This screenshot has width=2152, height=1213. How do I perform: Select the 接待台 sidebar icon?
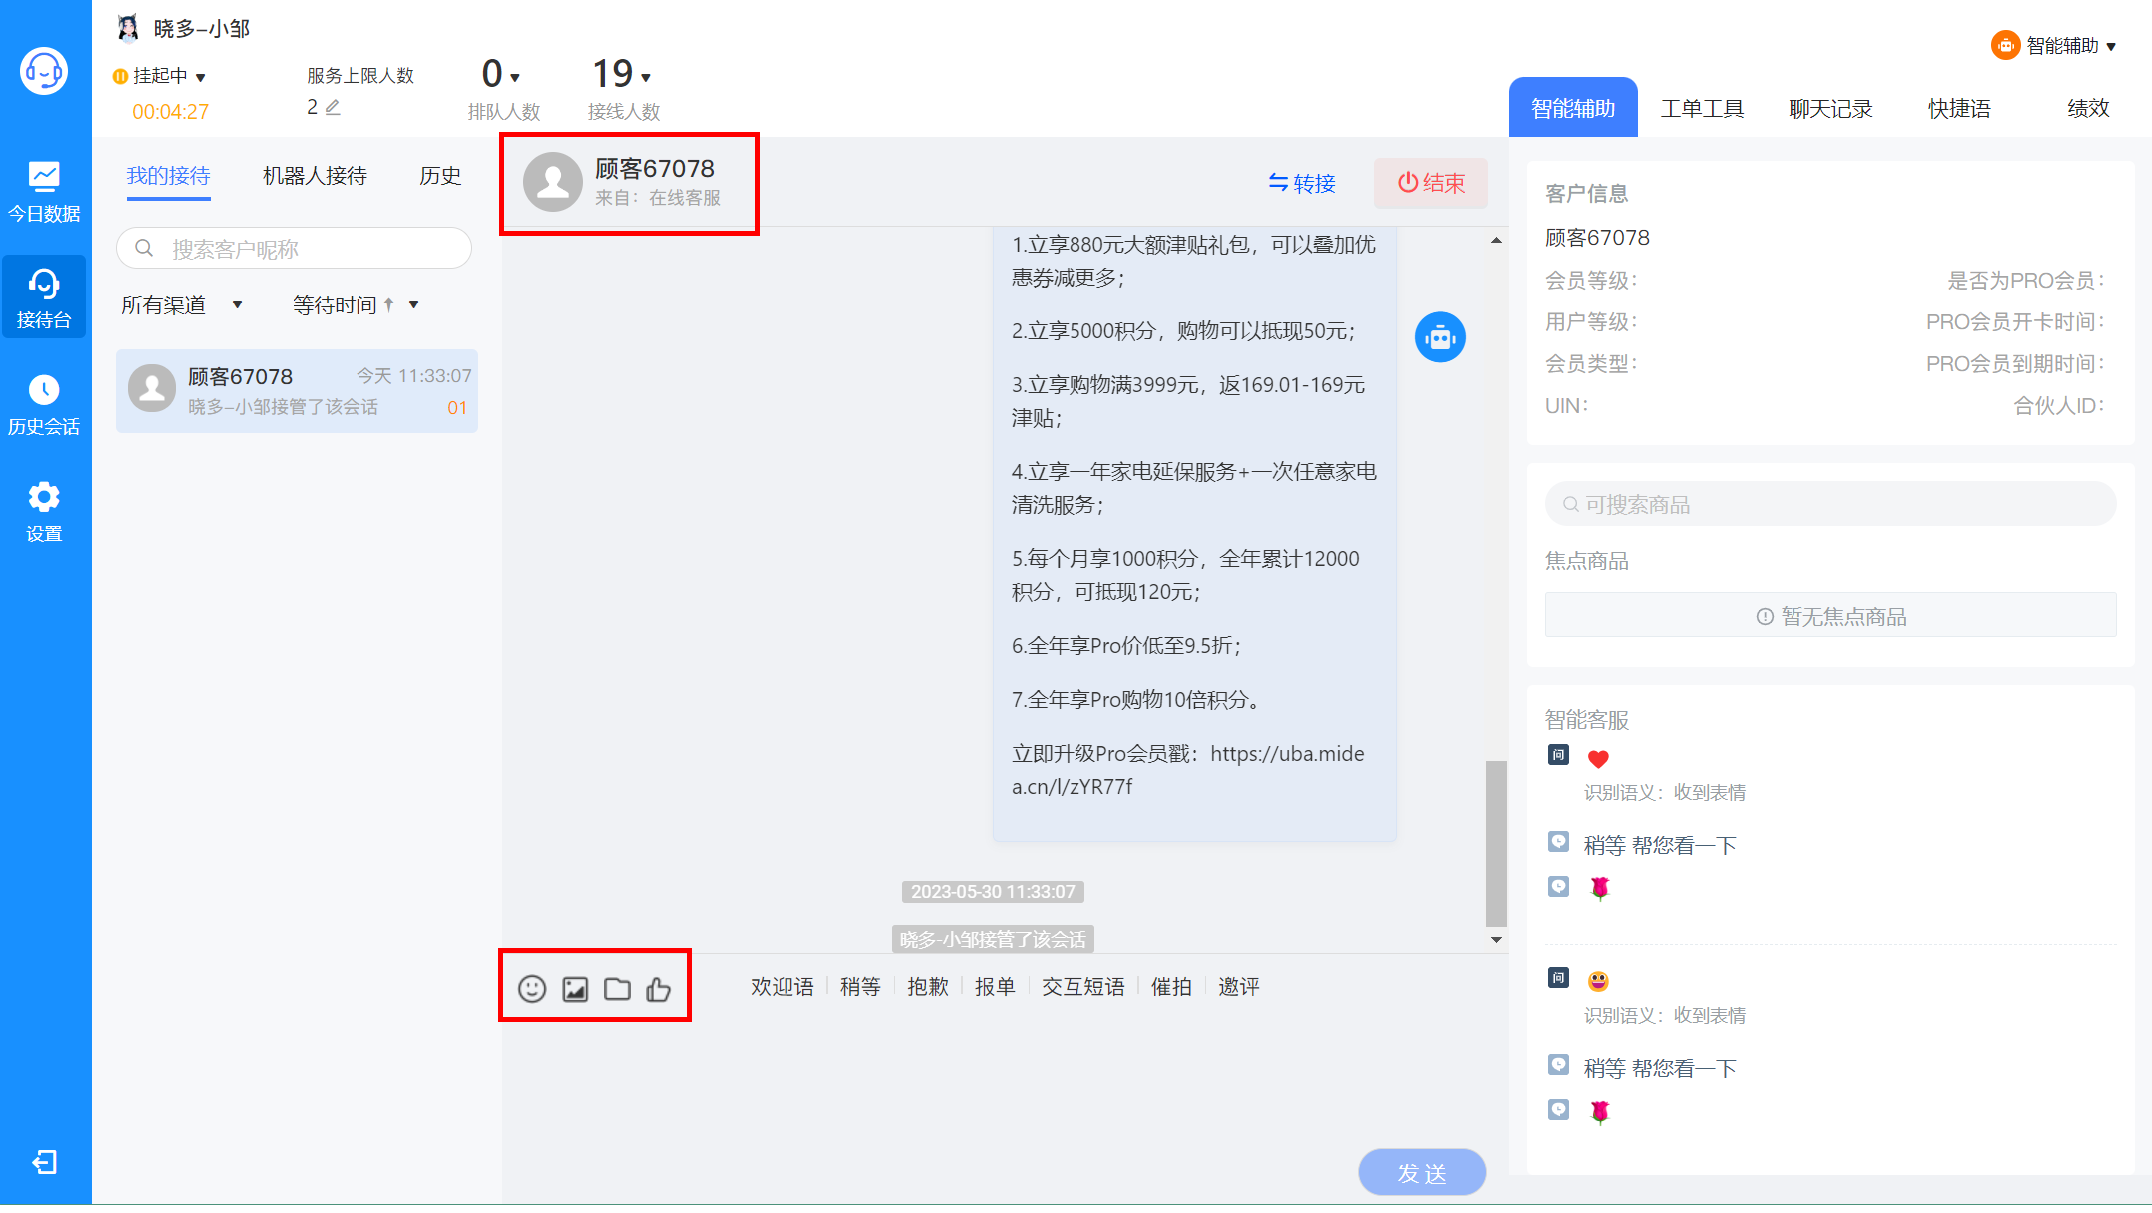(44, 297)
